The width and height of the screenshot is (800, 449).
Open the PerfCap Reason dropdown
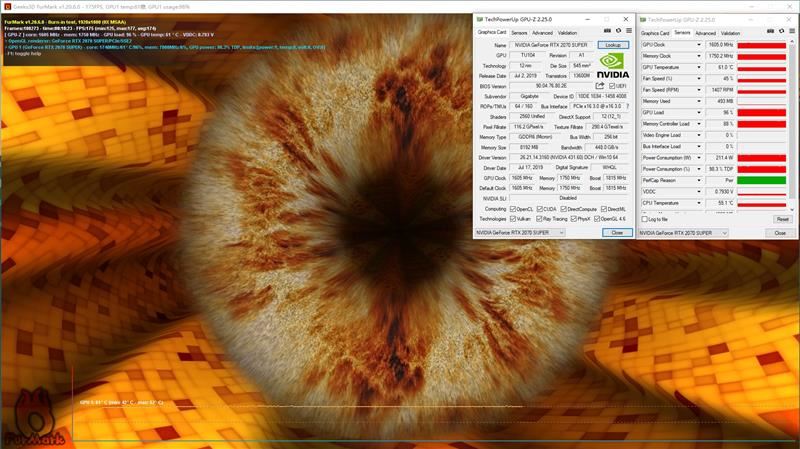point(699,180)
